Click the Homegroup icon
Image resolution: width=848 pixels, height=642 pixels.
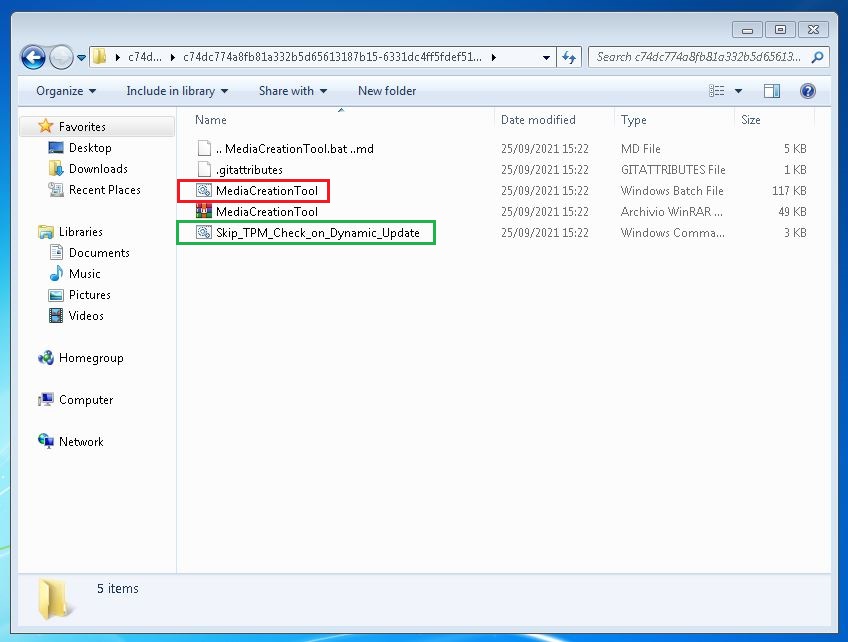tap(46, 358)
